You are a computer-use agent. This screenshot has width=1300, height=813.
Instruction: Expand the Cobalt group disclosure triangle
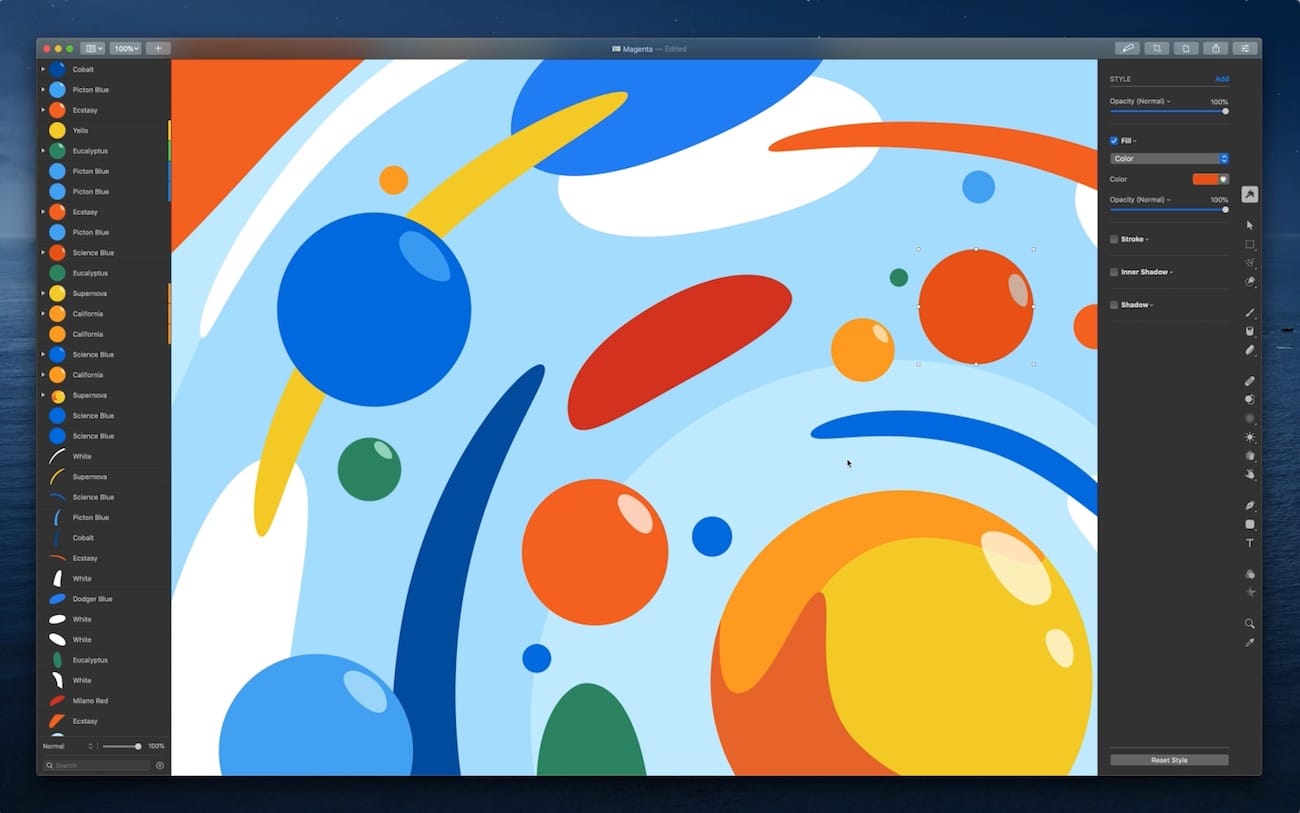43,69
